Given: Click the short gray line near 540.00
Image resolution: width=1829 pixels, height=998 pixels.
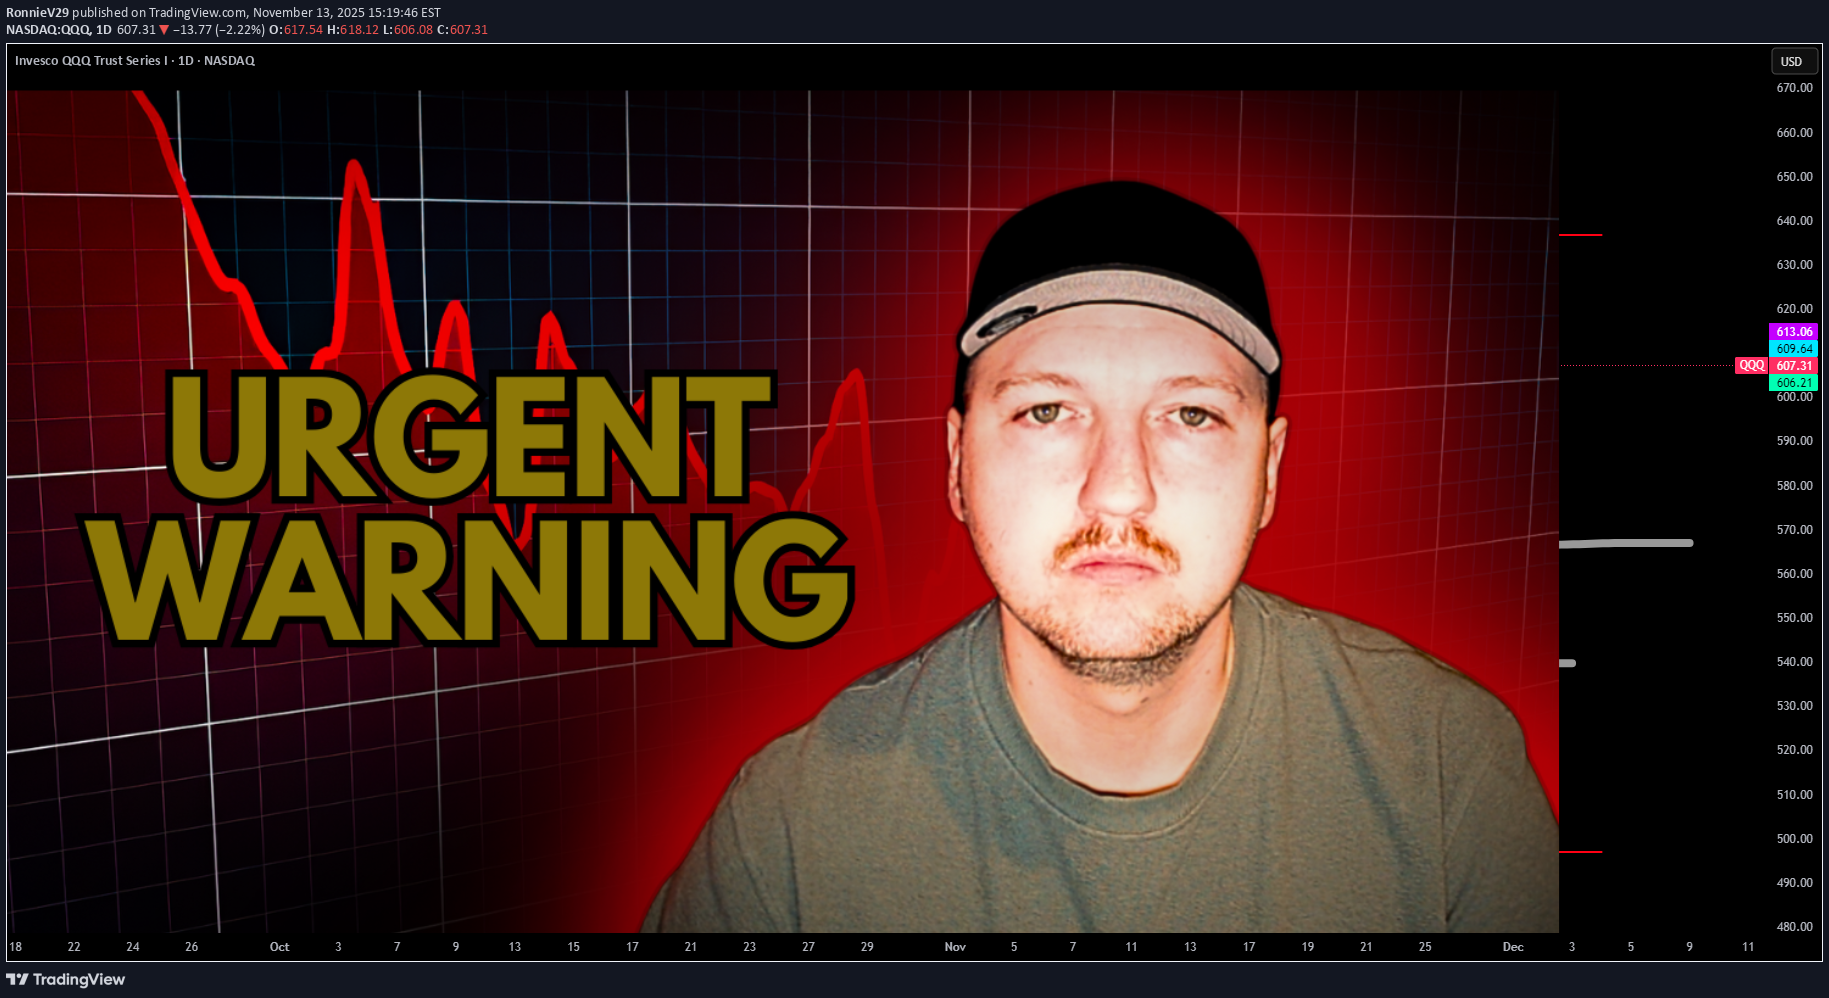Looking at the screenshot, I should 1567,663.
